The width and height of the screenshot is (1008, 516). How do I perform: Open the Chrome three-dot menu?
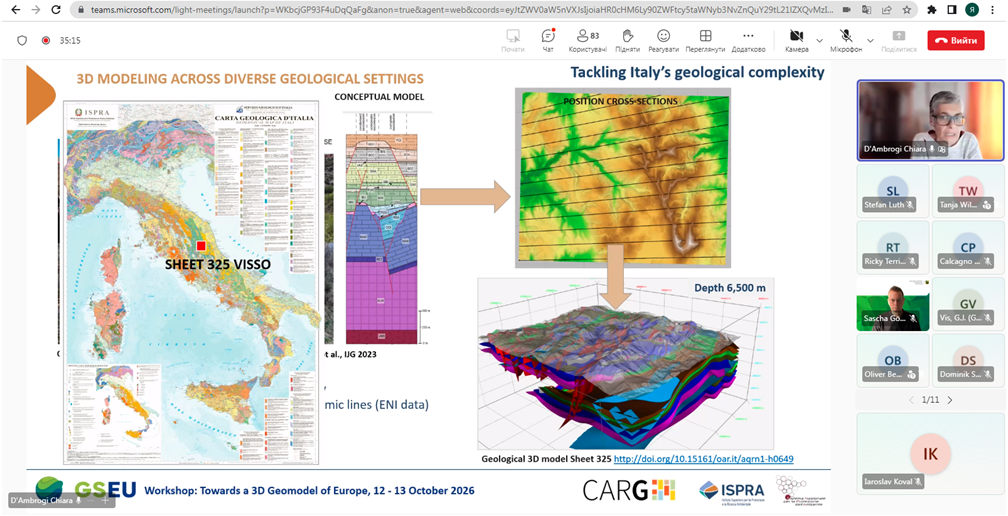pos(993,10)
